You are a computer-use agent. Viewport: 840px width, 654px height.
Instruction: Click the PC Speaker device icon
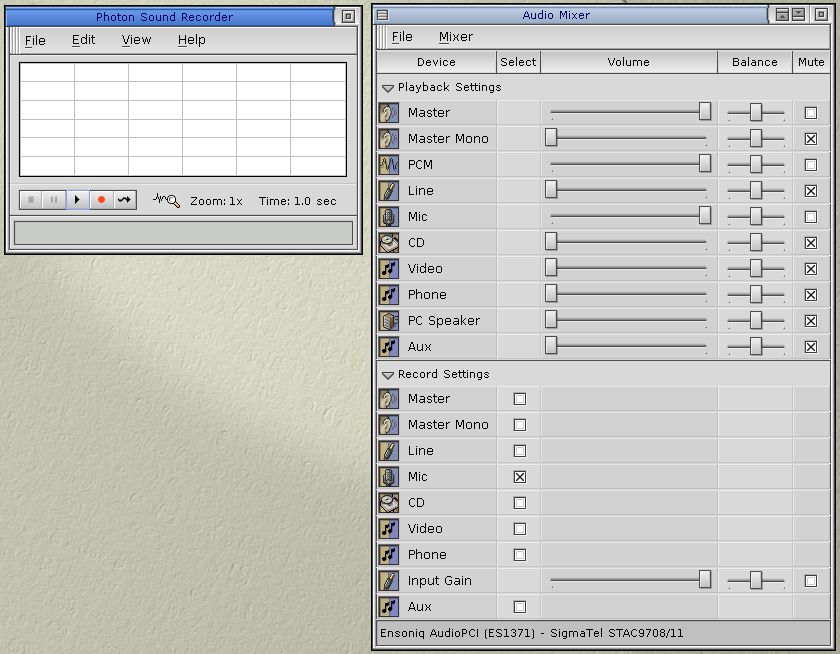click(x=389, y=321)
